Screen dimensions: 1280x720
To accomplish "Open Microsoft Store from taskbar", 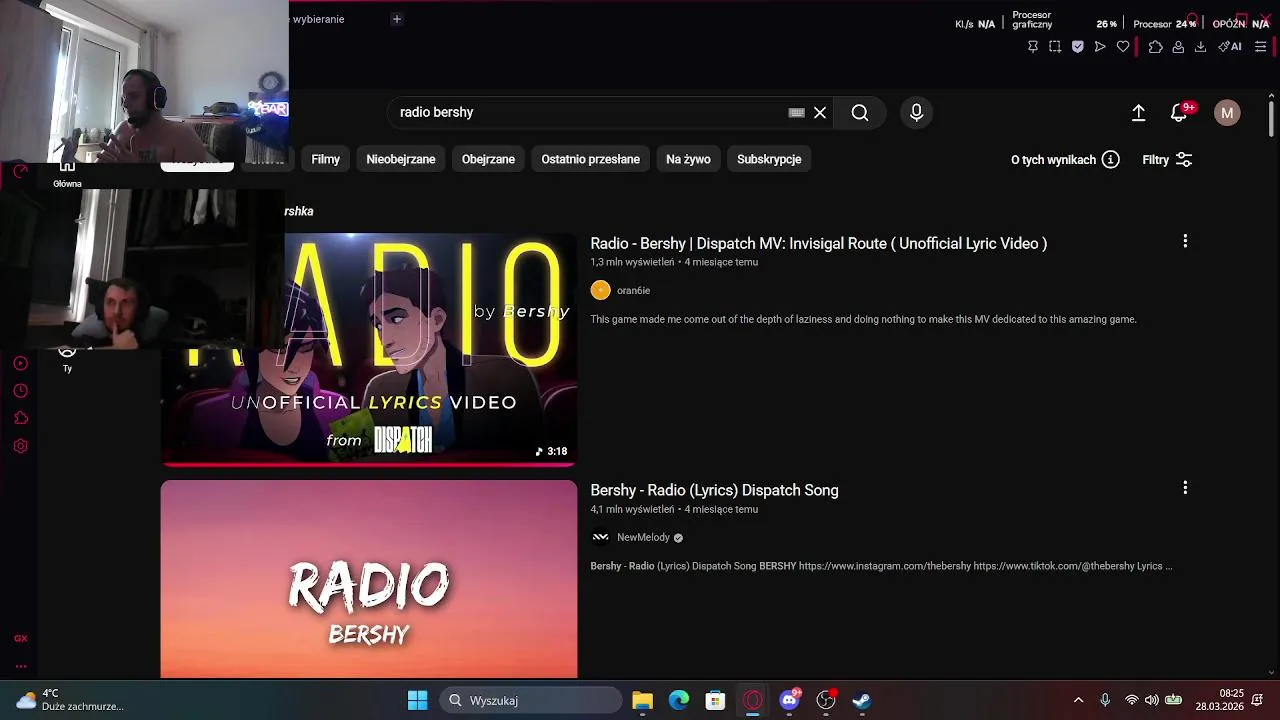I will click(715, 701).
